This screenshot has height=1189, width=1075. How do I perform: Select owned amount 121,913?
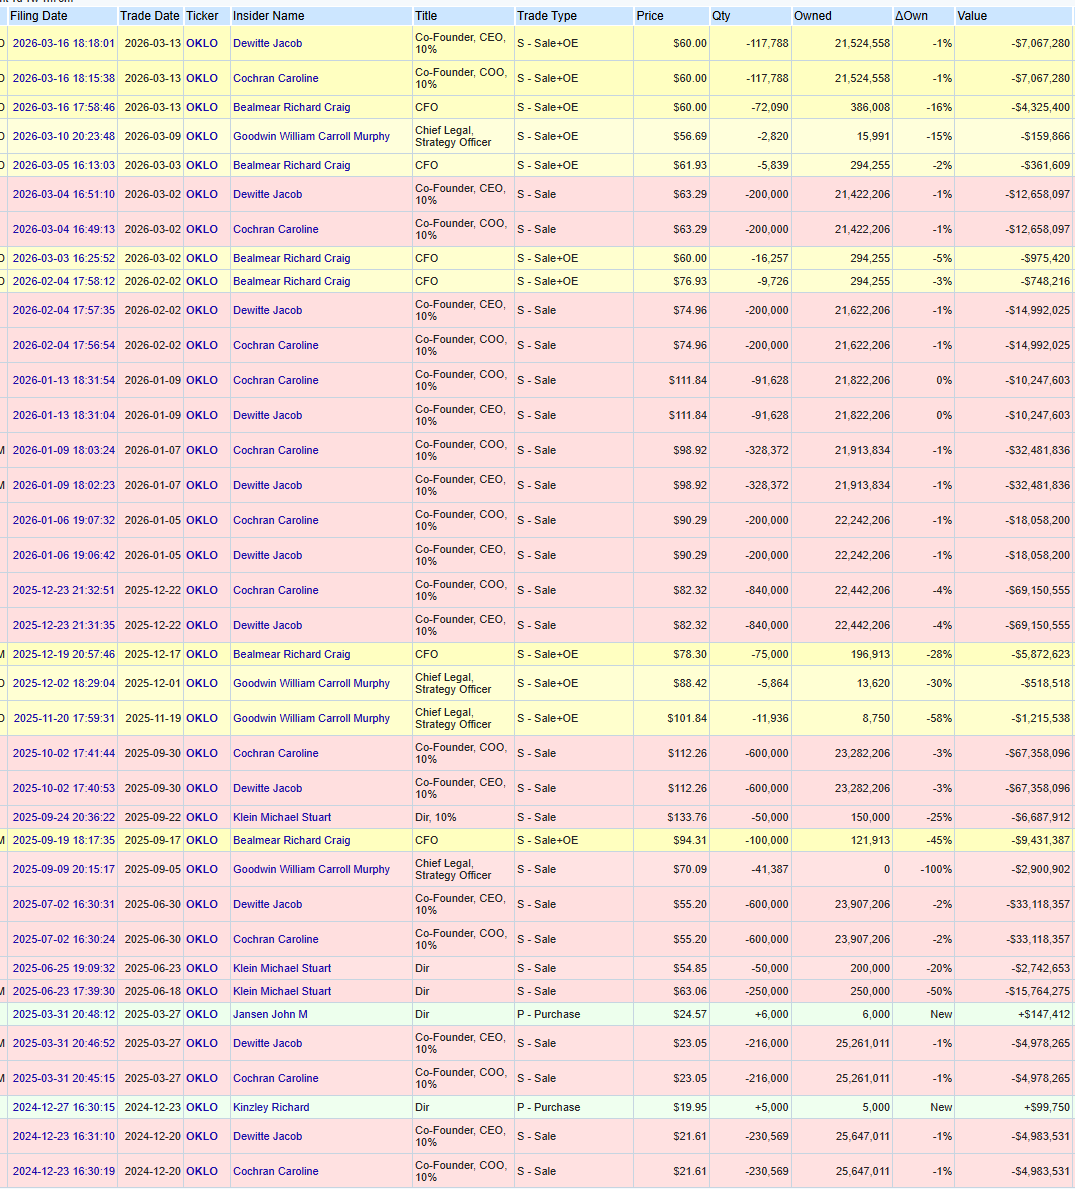(870, 840)
